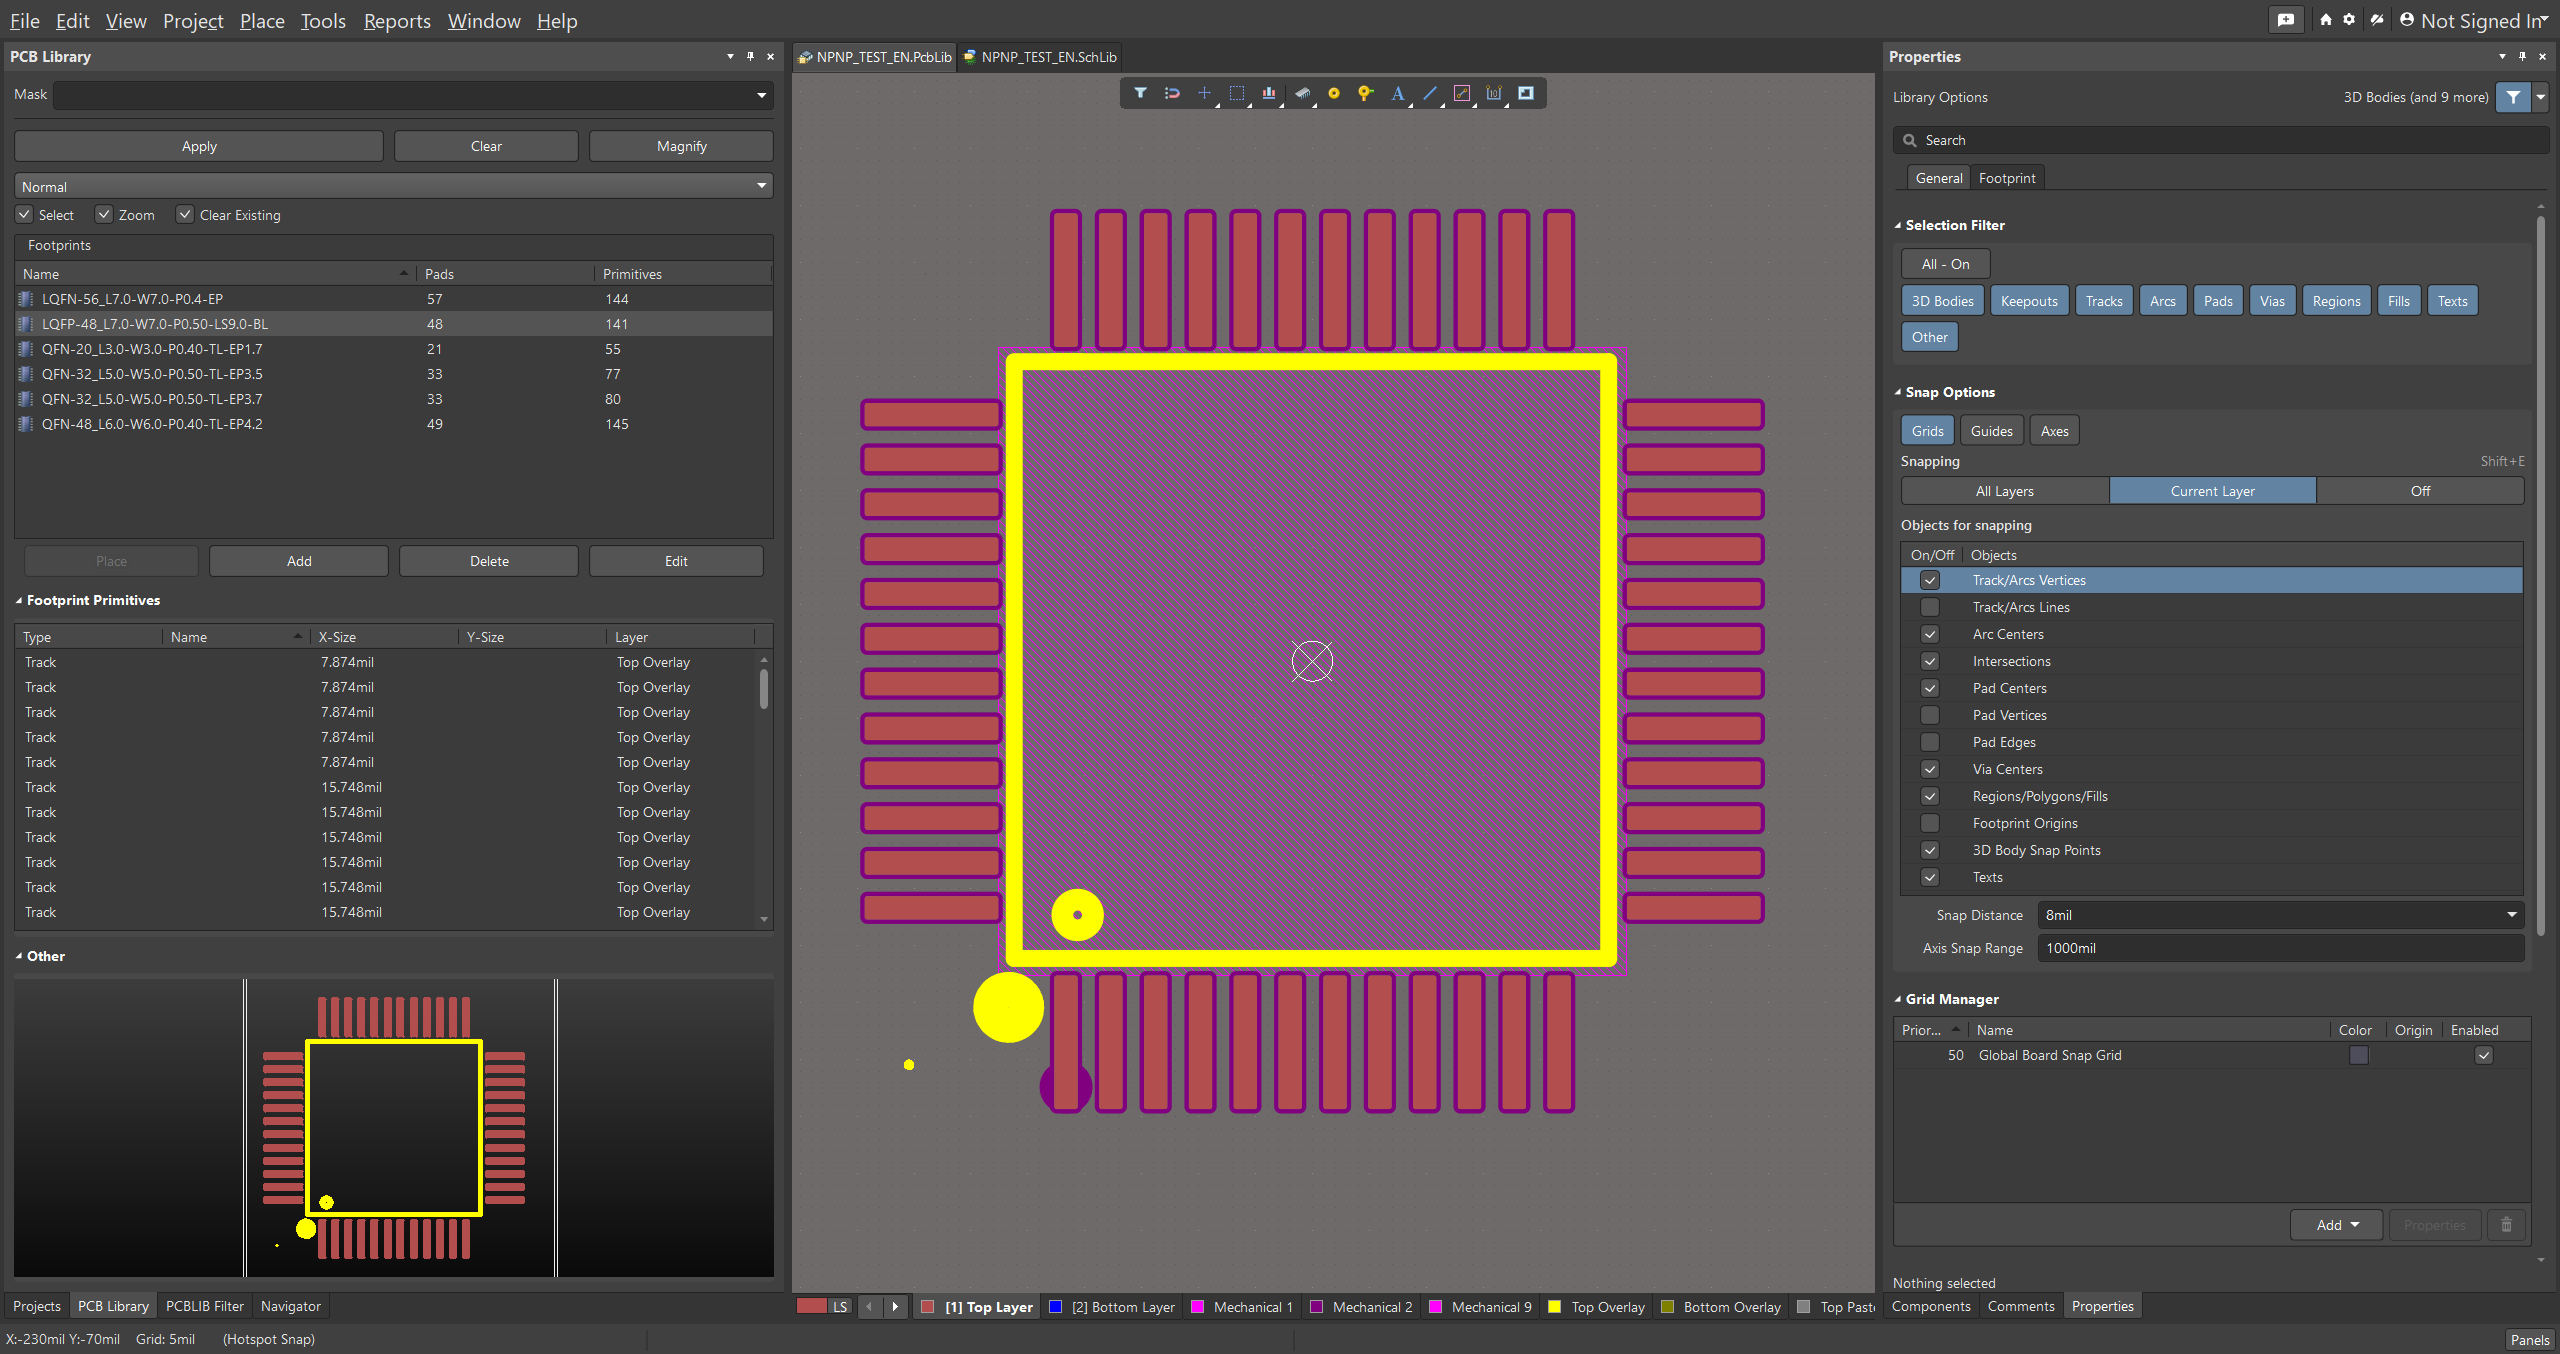Switch to the PCBLIB Filter panel tab
The image size is (2560, 1354).
[205, 1306]
